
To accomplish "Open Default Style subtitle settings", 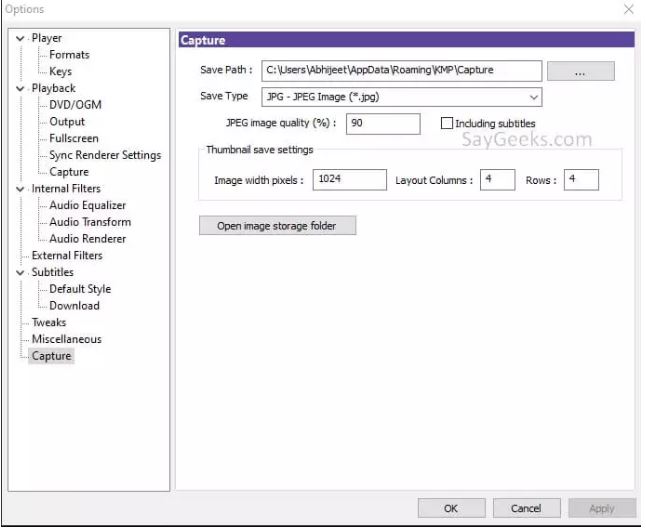I will coord(80,289).
